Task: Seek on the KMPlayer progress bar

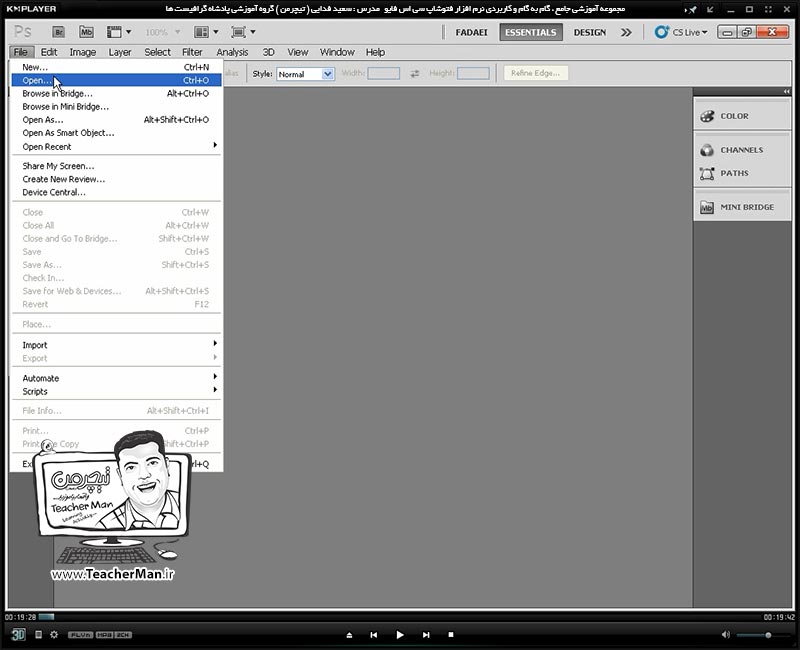Action: coord(401,617)
